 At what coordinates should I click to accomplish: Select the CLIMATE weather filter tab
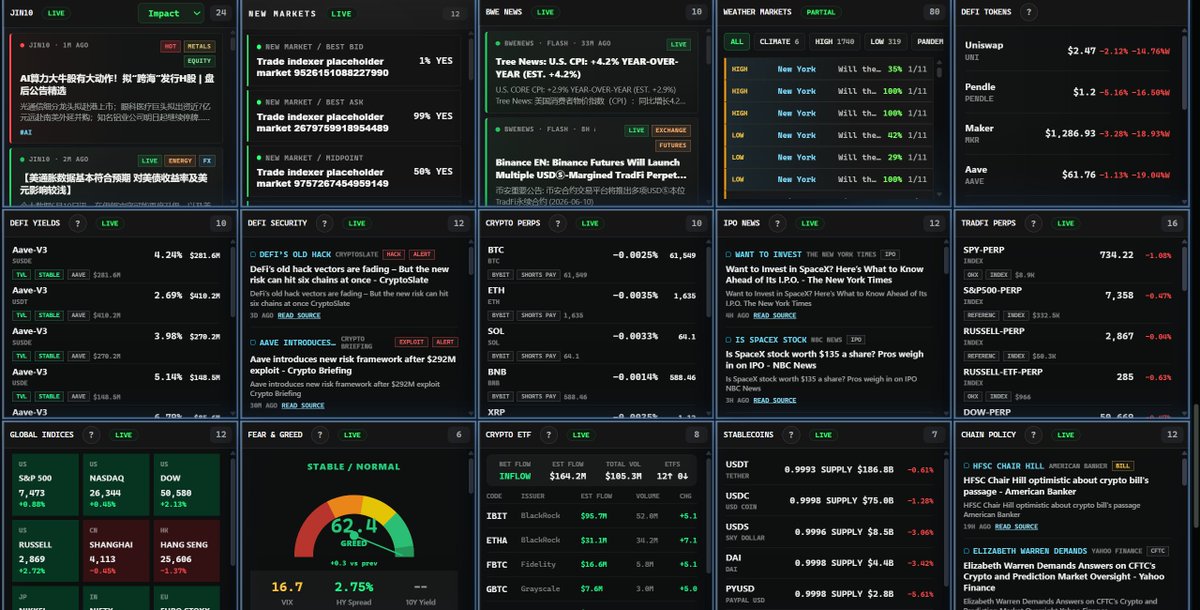[x=780, y=42]
